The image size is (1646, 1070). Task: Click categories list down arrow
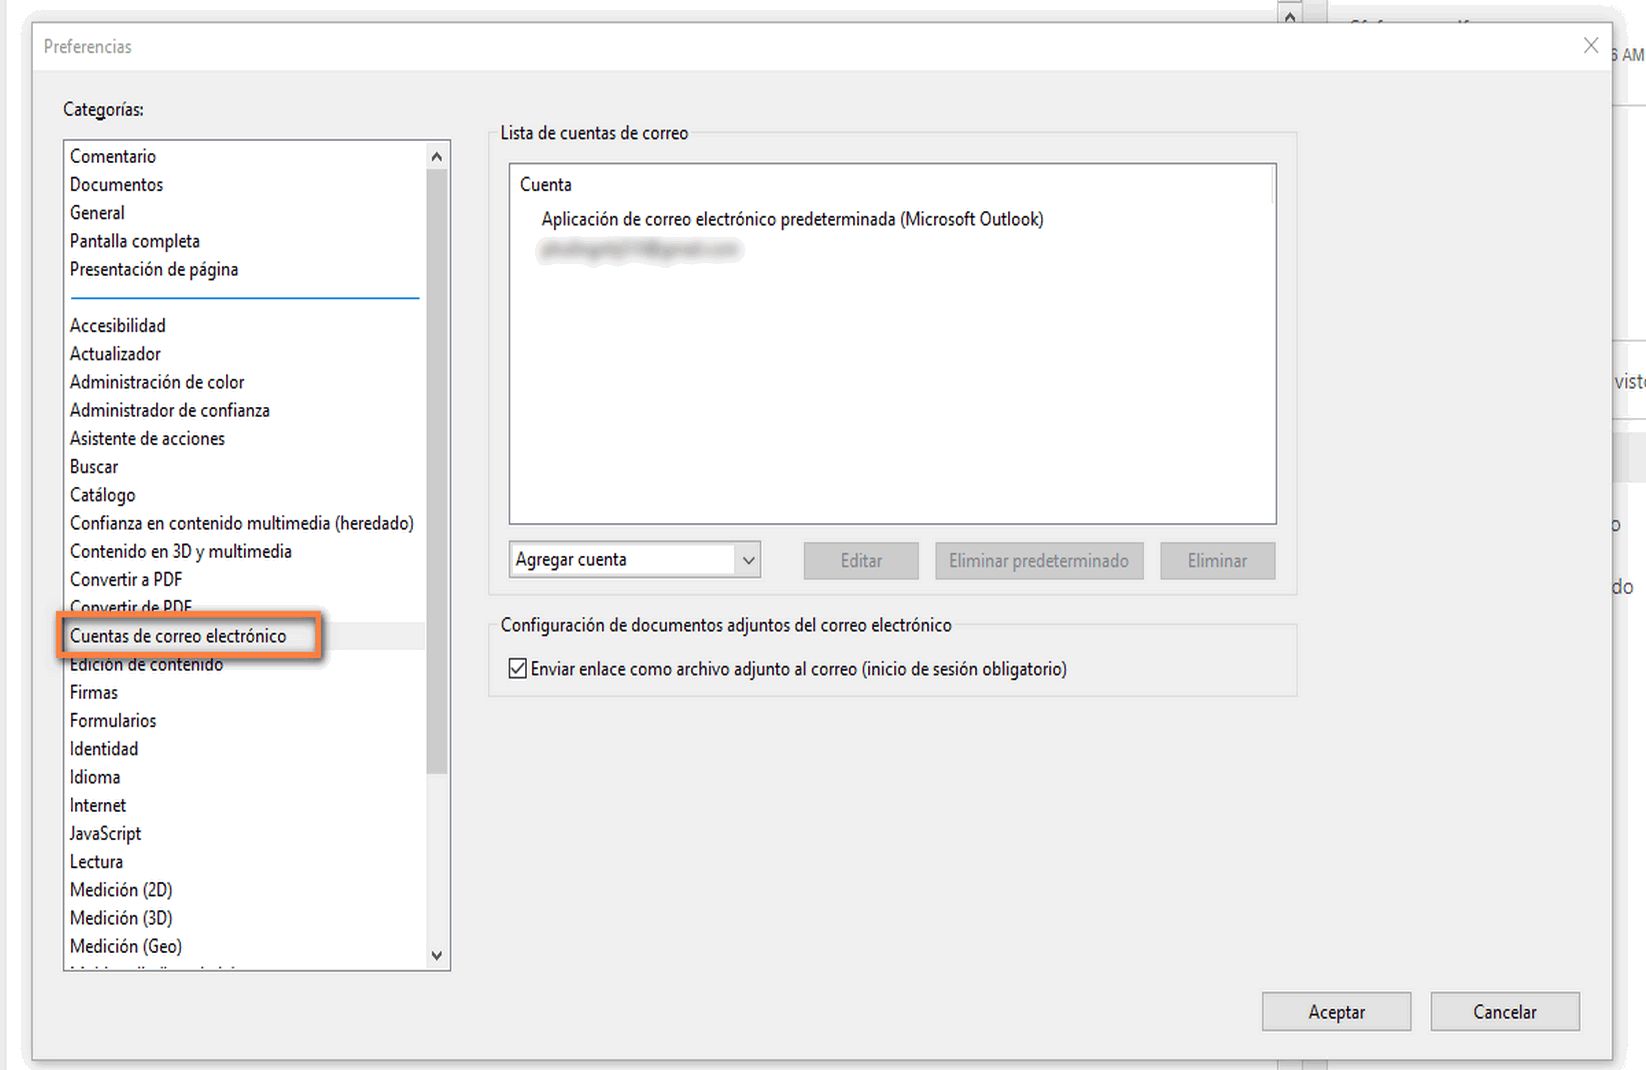tap(436, 956)
